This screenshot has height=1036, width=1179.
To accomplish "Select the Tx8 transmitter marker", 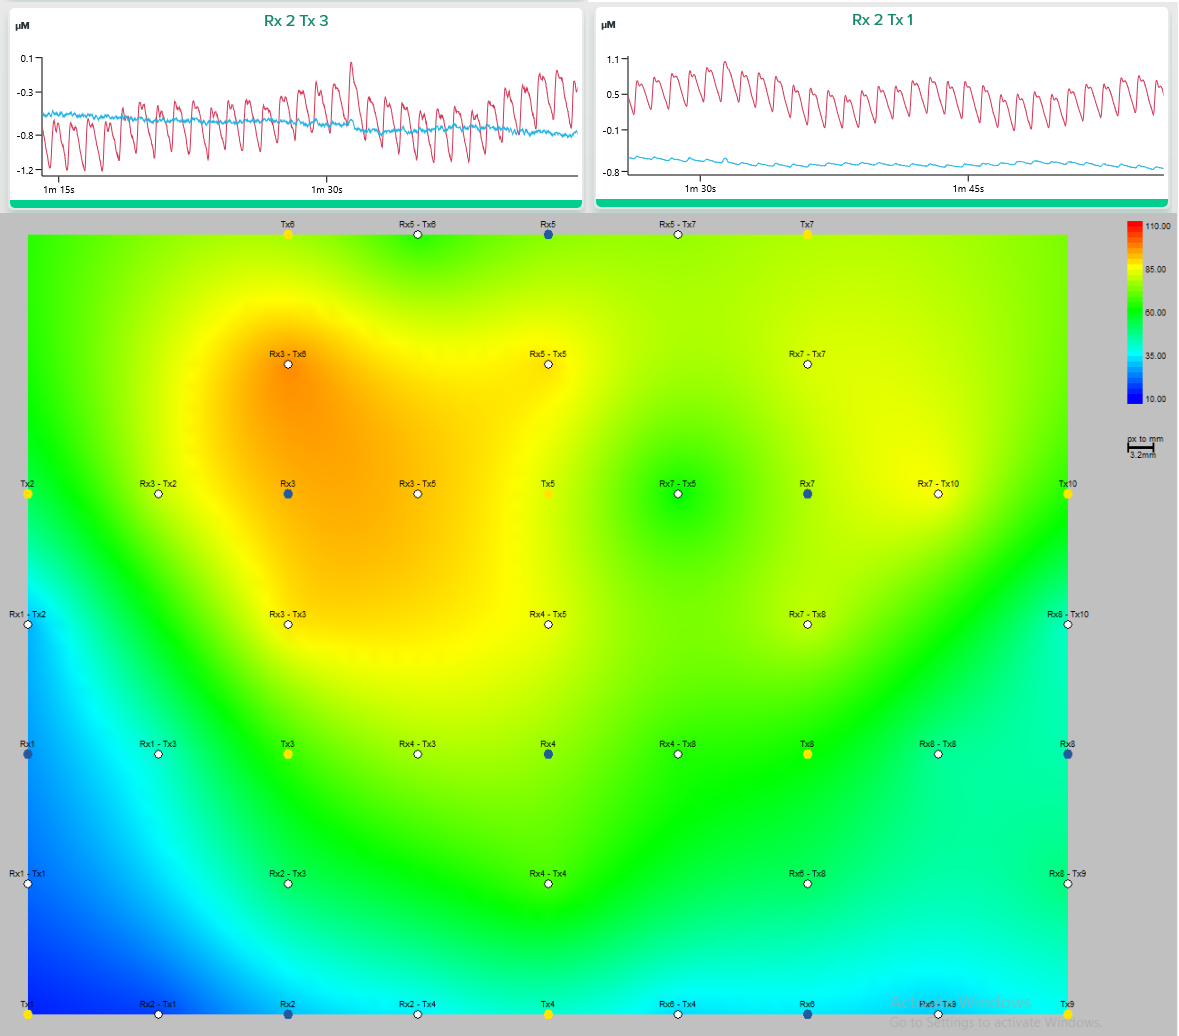I will click(x=807, y=754).
